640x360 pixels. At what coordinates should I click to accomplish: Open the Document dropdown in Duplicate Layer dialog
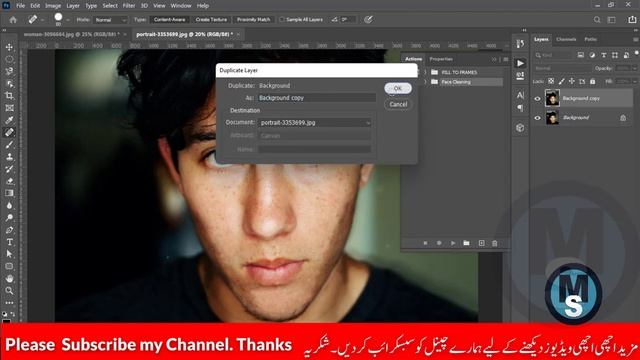pyautogui.click(x=315, y=122)
